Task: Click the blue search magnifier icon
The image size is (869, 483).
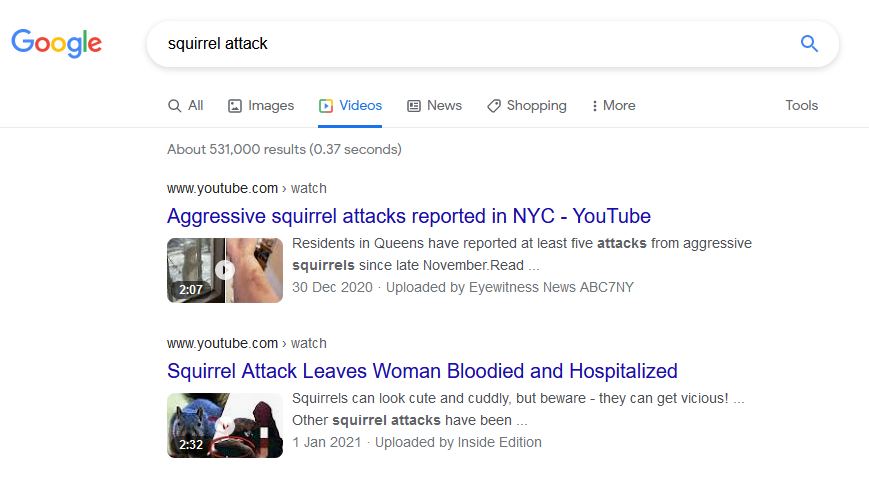Action: 809,43
